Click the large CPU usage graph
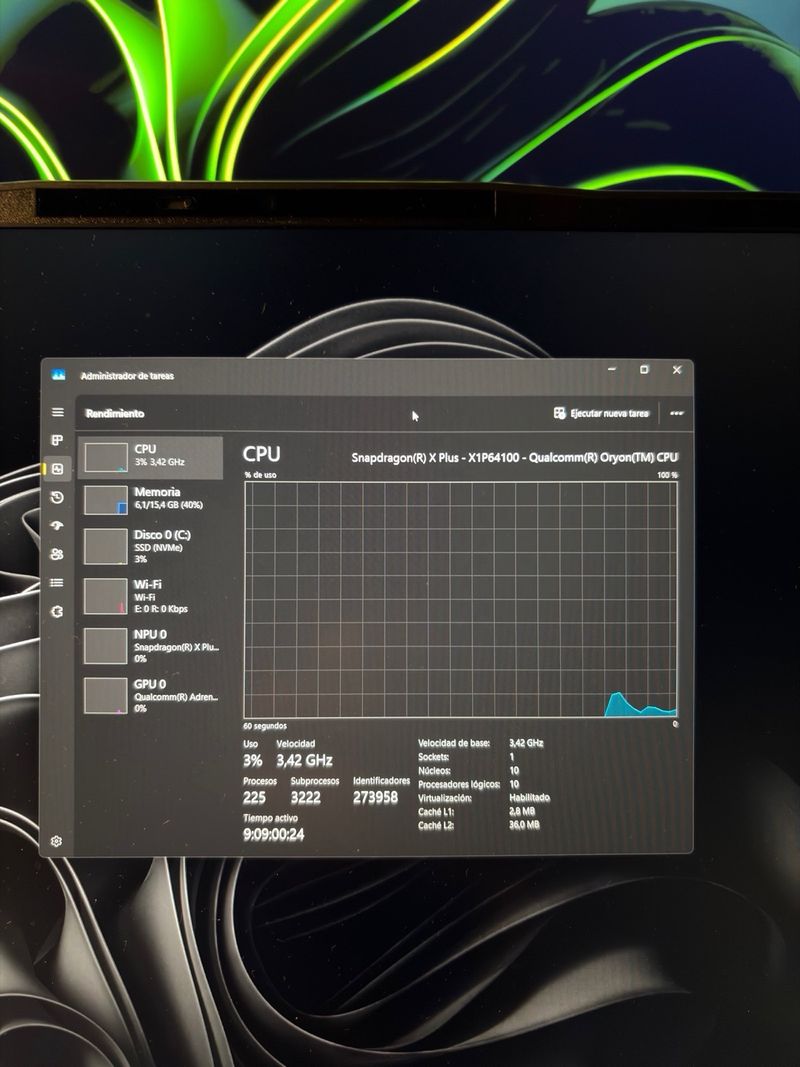The height and width of the screenshot is (1067, 800). (461, 599)
